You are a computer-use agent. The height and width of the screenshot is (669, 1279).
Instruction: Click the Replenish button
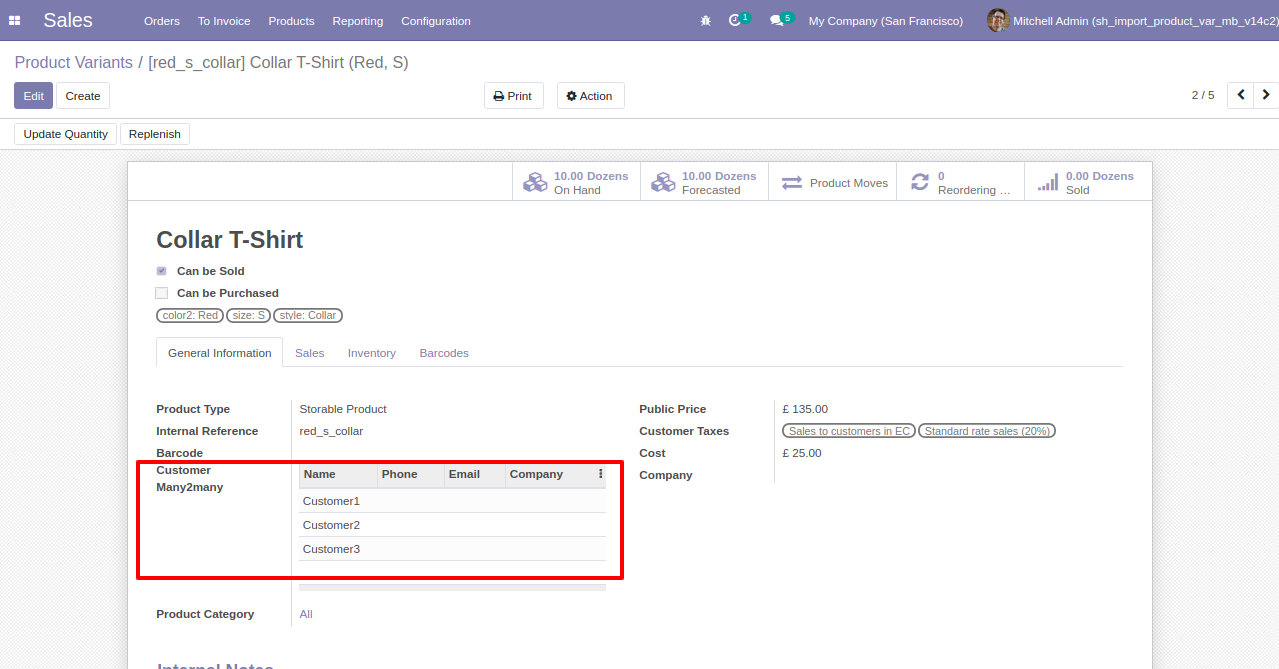(155, 134)
